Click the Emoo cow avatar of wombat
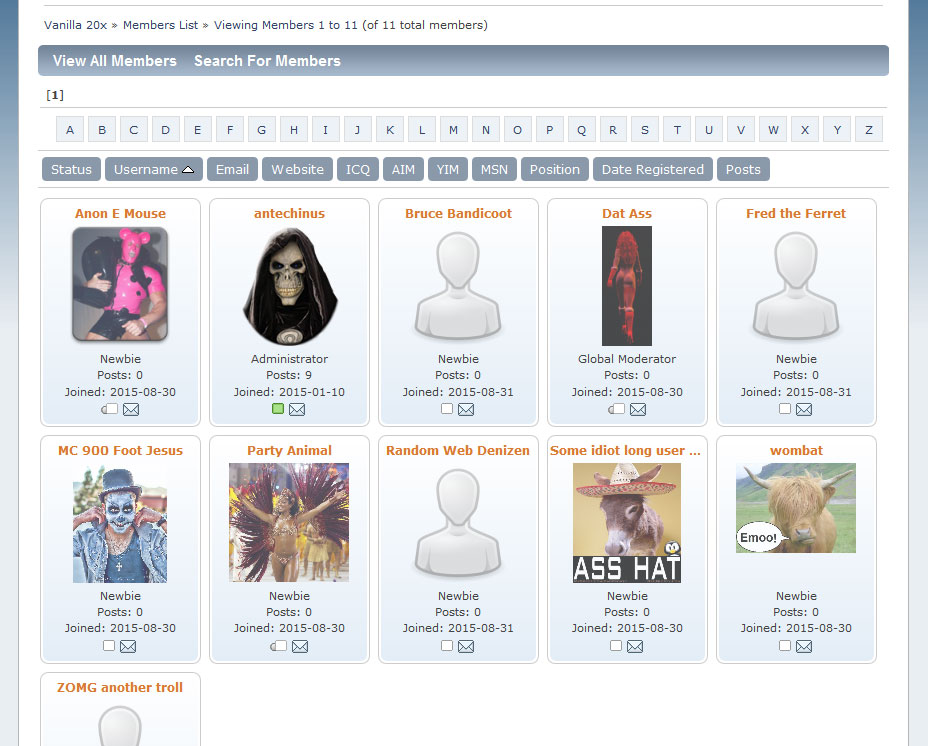The image size is (928, 746). tap(796, 508)
